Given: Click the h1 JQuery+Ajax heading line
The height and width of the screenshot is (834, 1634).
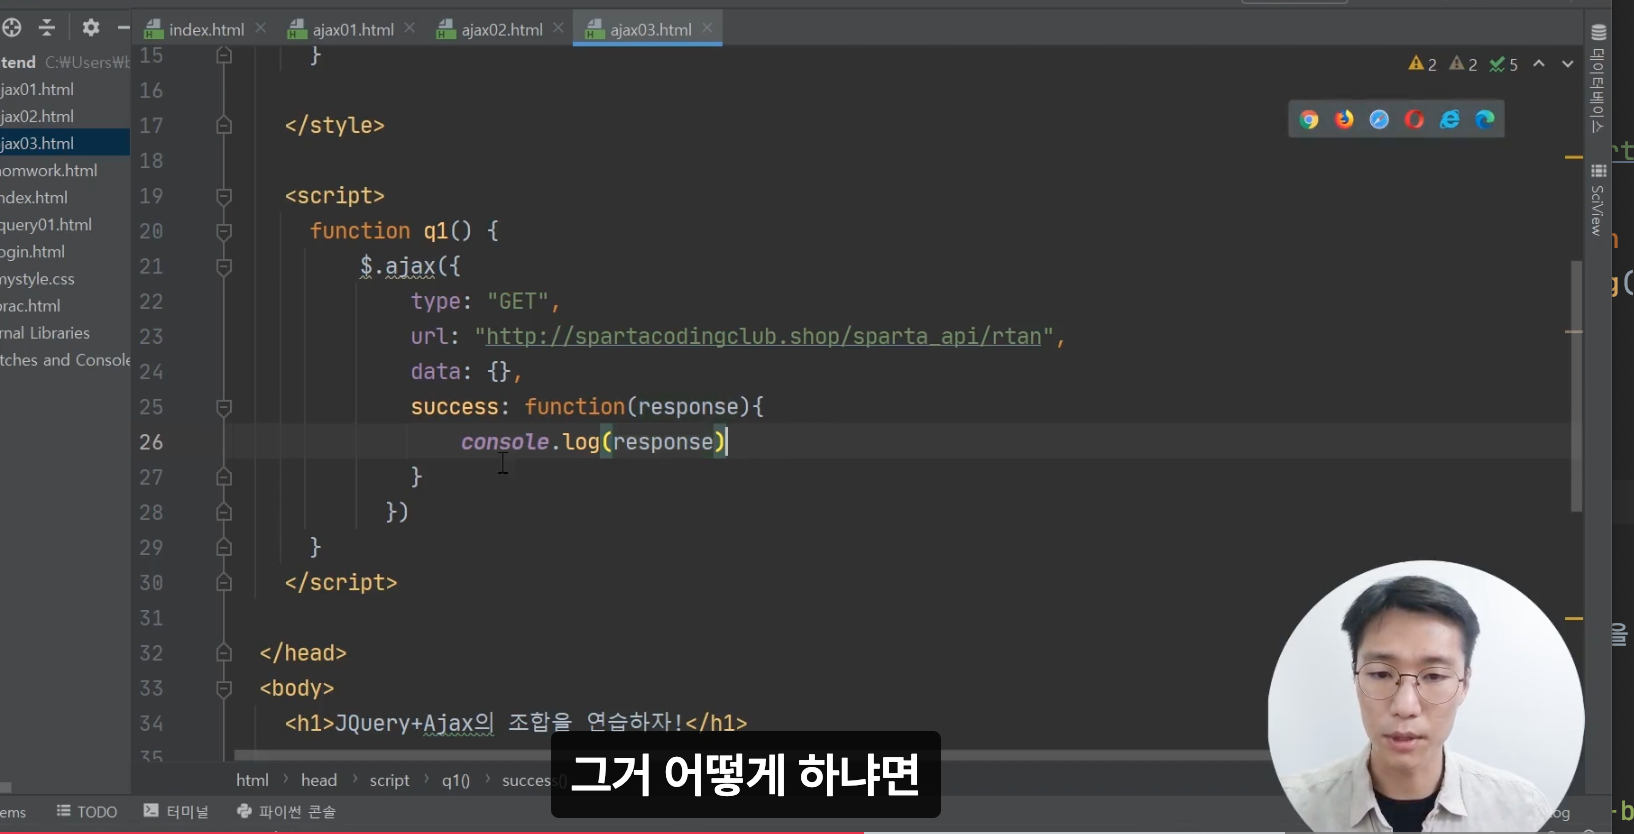Looking at the screenshot, I should [x=516, y=723].
